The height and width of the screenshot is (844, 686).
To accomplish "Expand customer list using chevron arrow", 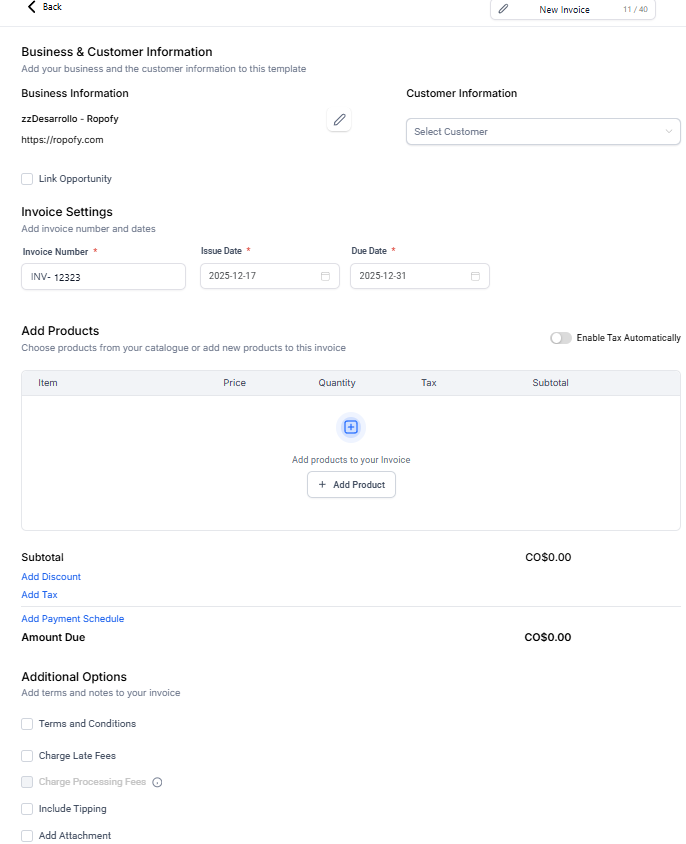I will coord(669,132).
